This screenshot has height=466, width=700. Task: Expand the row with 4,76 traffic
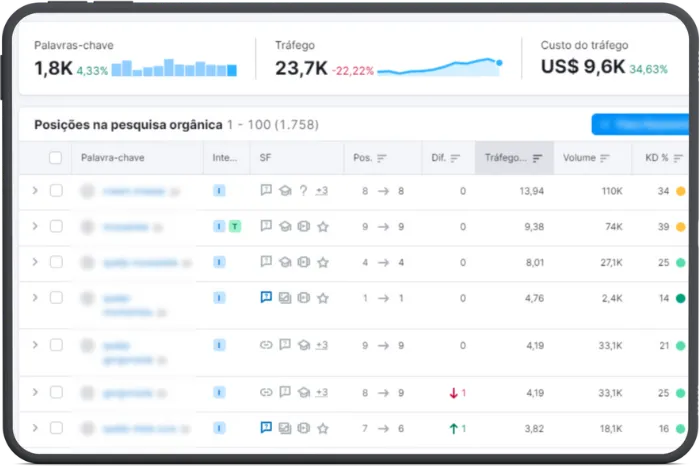coord(35,297)
